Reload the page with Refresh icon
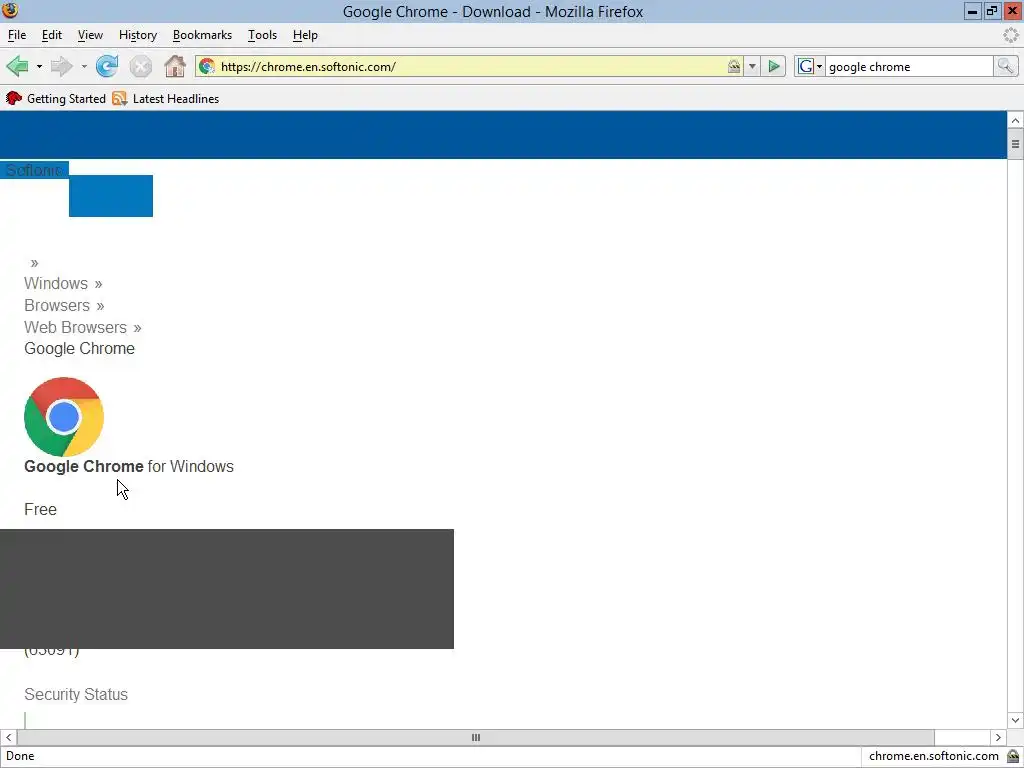Screen dimensions: 1024x768 pos(107,66)
